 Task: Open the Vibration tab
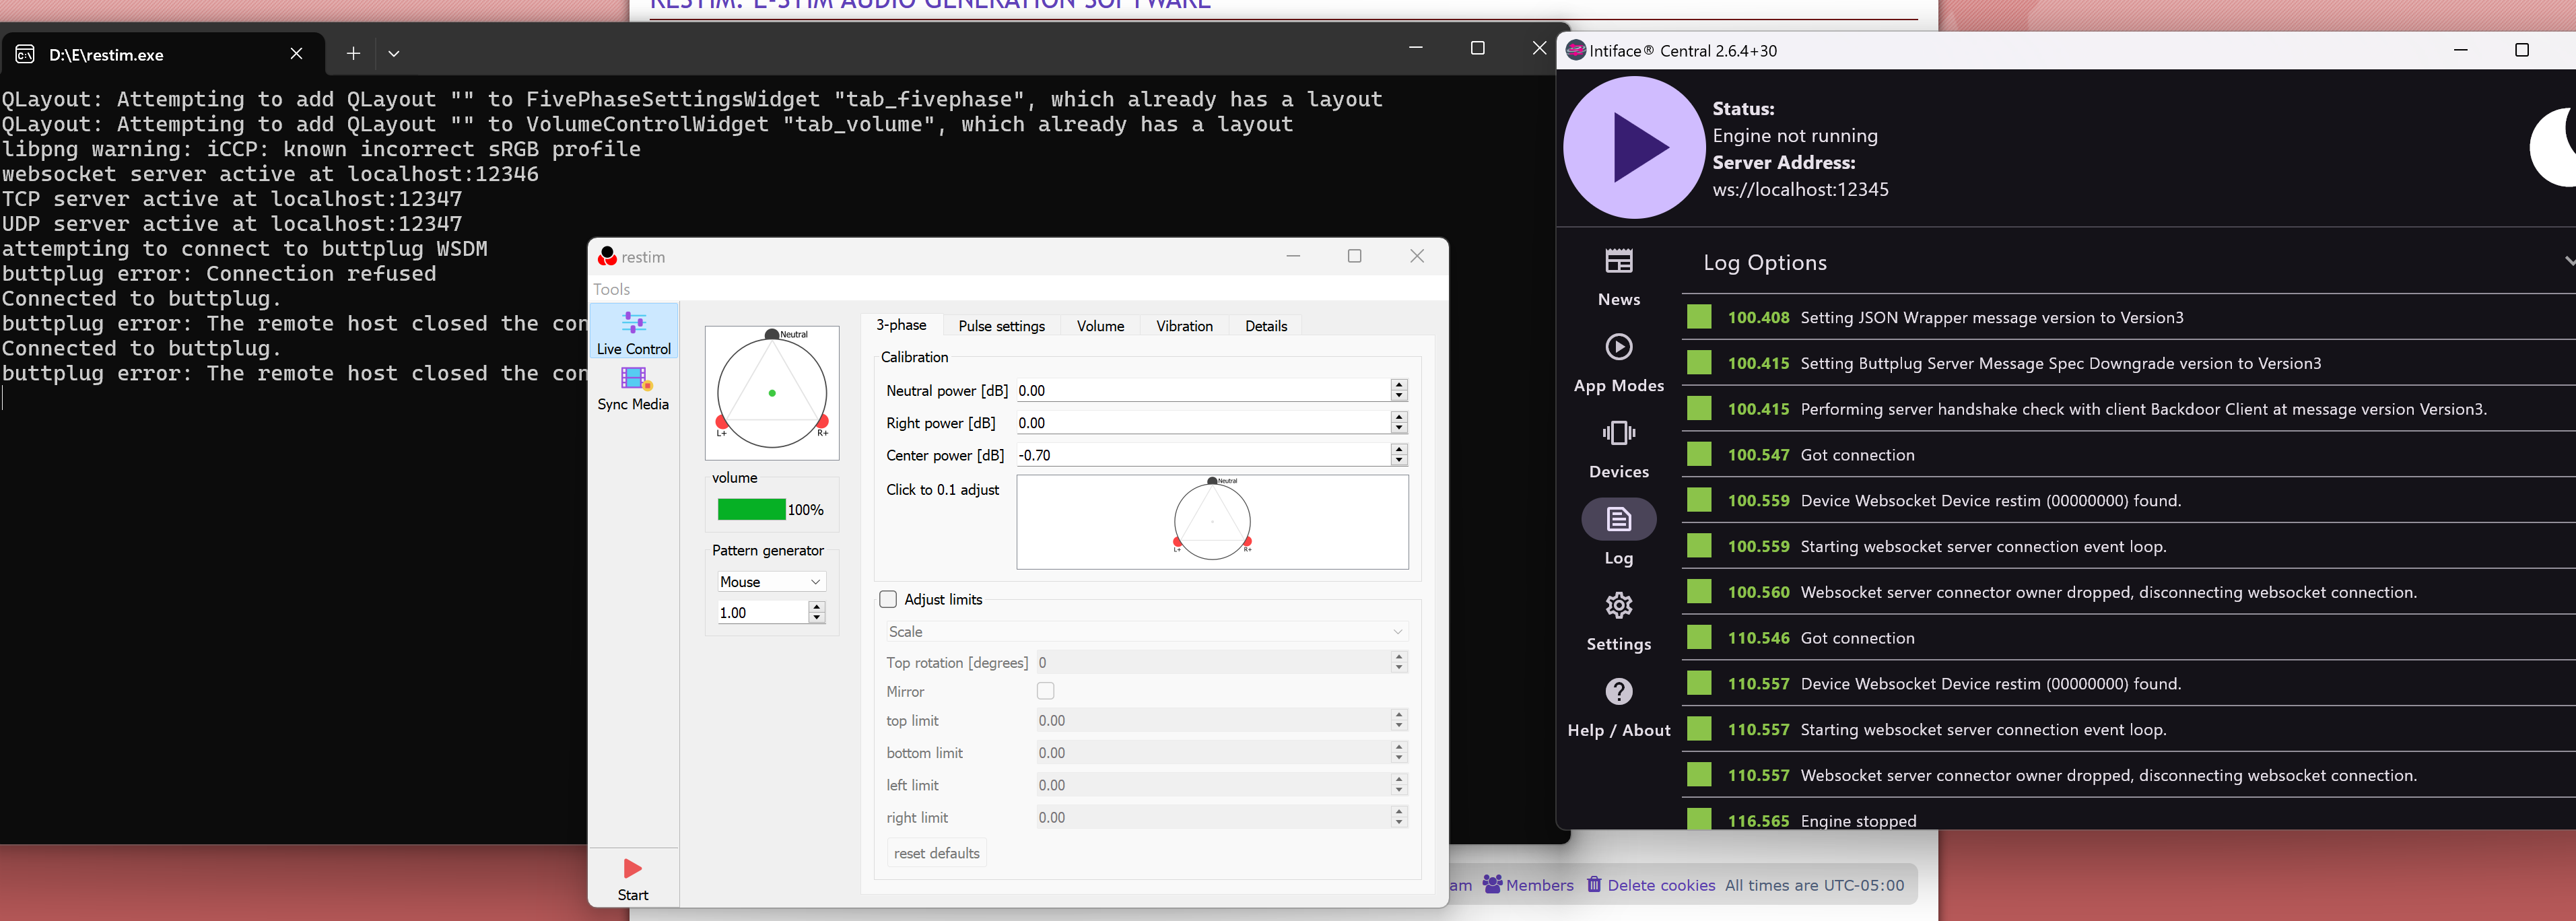pos(1184,326)
